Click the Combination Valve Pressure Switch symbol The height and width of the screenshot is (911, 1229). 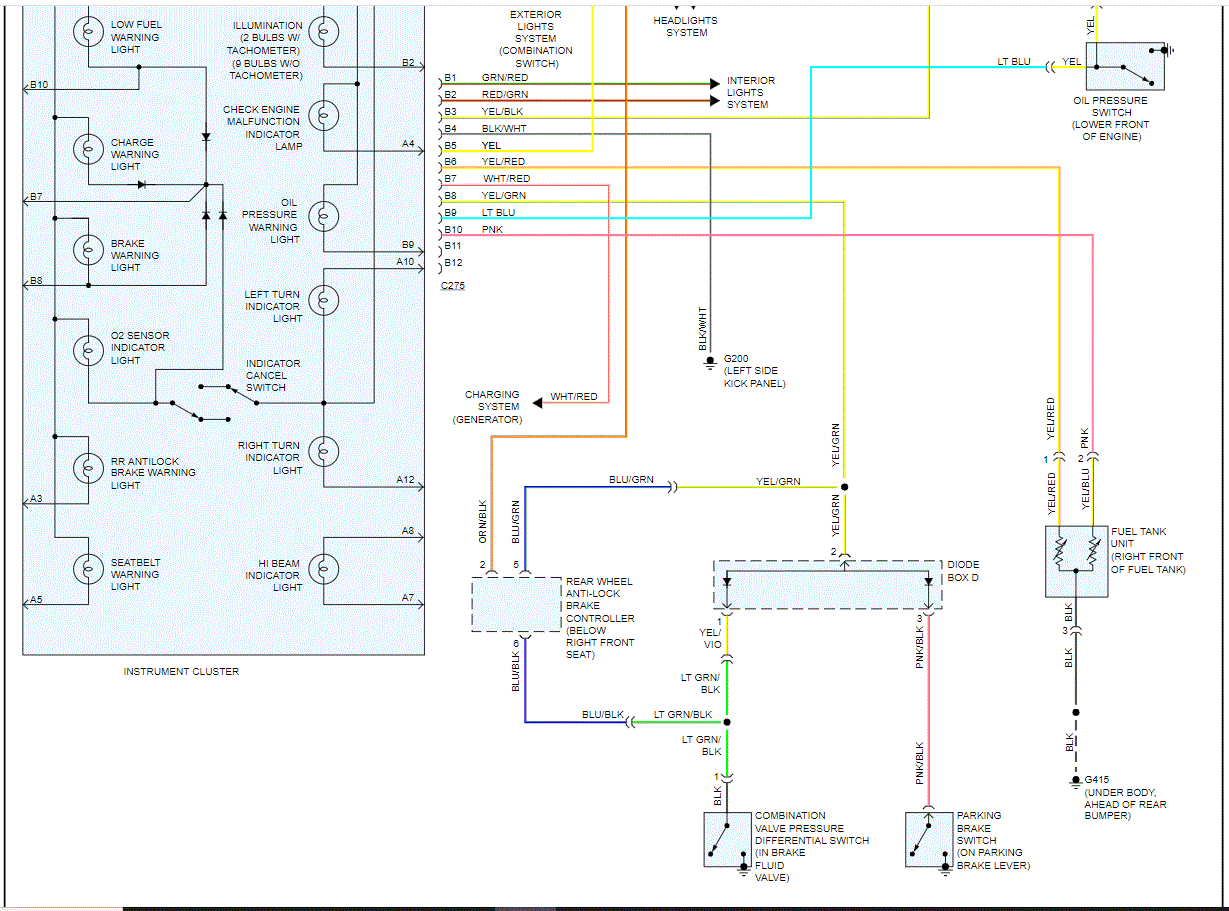[x=727, y=840]
